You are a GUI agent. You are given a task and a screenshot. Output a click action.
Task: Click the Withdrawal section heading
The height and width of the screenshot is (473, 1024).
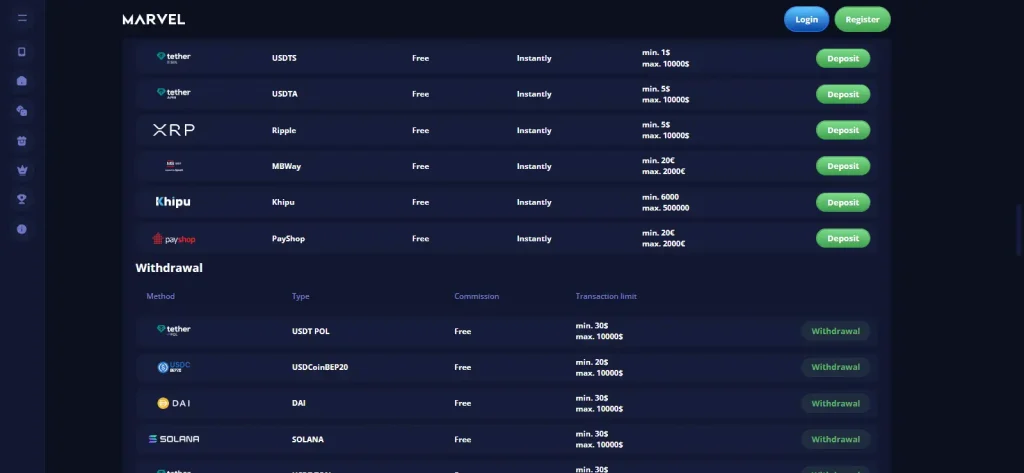coord(169,268)
